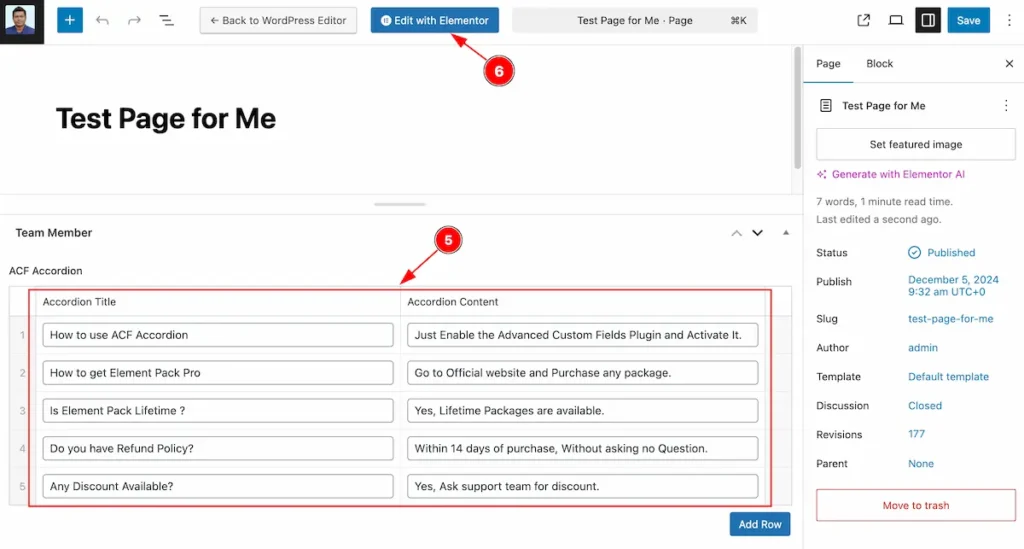Click row 3 handle in repeater
The image size is (1024, 549).
[x=22, y=411]
